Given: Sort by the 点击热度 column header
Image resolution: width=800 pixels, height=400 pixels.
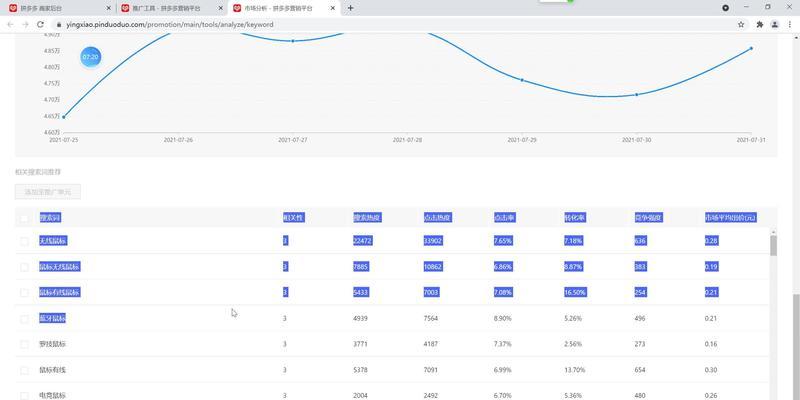Looking at the screenshot, I should point(437,218).
